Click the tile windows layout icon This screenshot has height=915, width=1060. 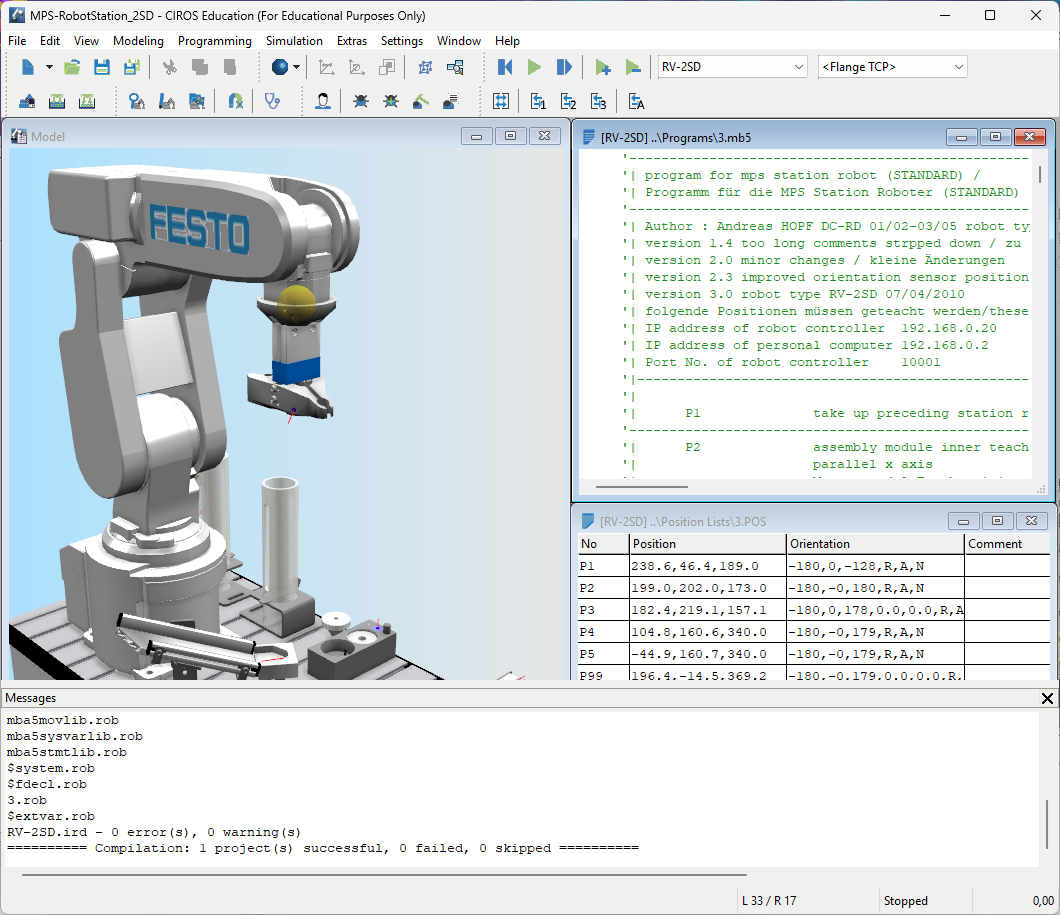click(501, 101)
